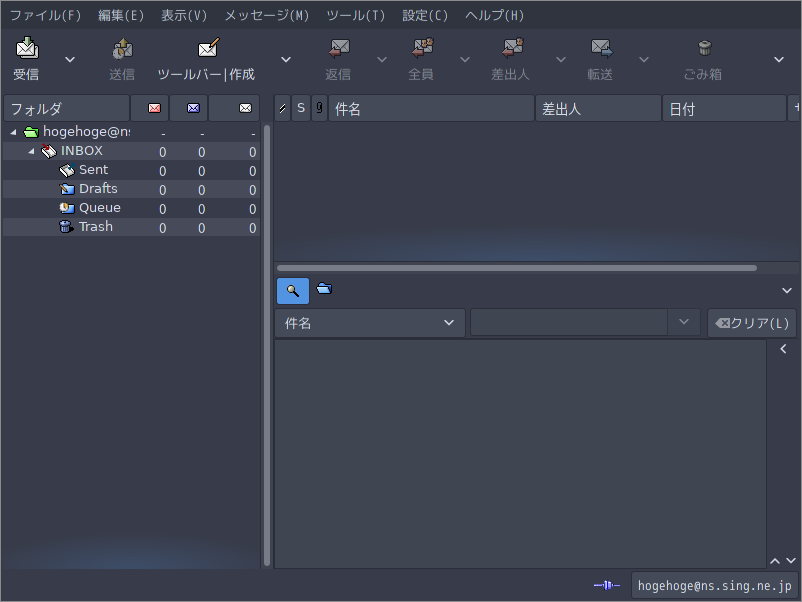Open the 件名 search type dropdown
Image resolution: width=802 pixels, height=602 pixels.
coord(370,323)
